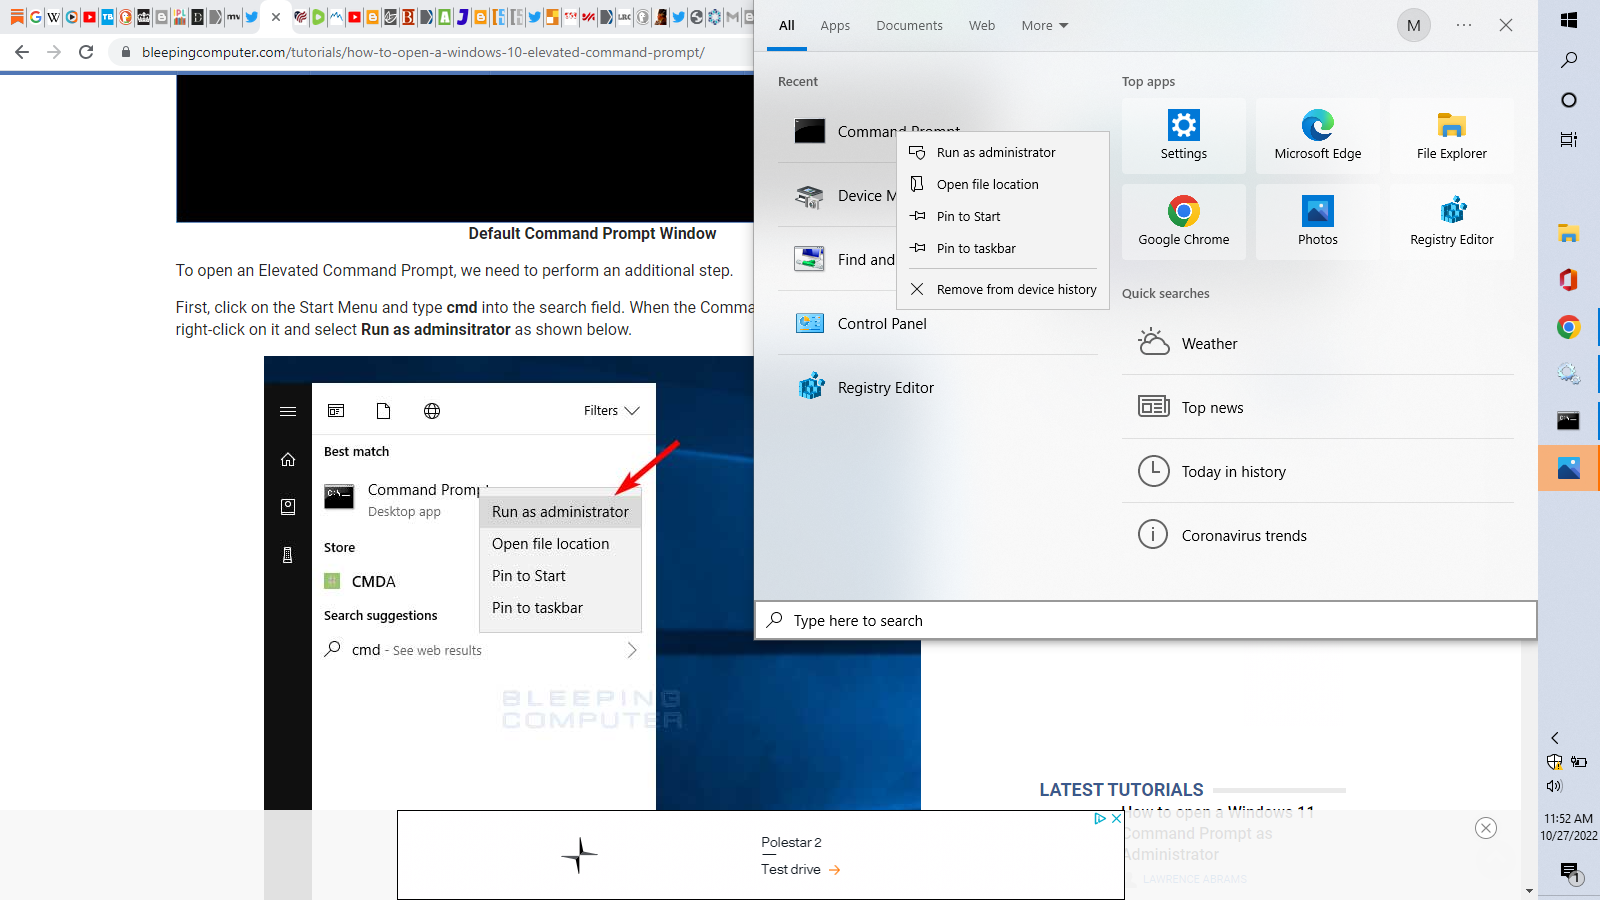Open the Device Manager recent entry
Viewport: 1600px width, 900px height.
point(838,195)
